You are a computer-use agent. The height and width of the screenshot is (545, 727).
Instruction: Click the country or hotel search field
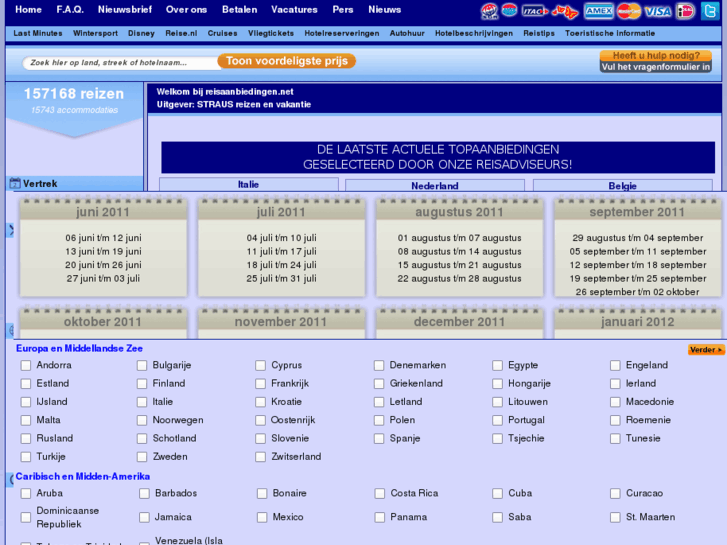tap(118, 62)
